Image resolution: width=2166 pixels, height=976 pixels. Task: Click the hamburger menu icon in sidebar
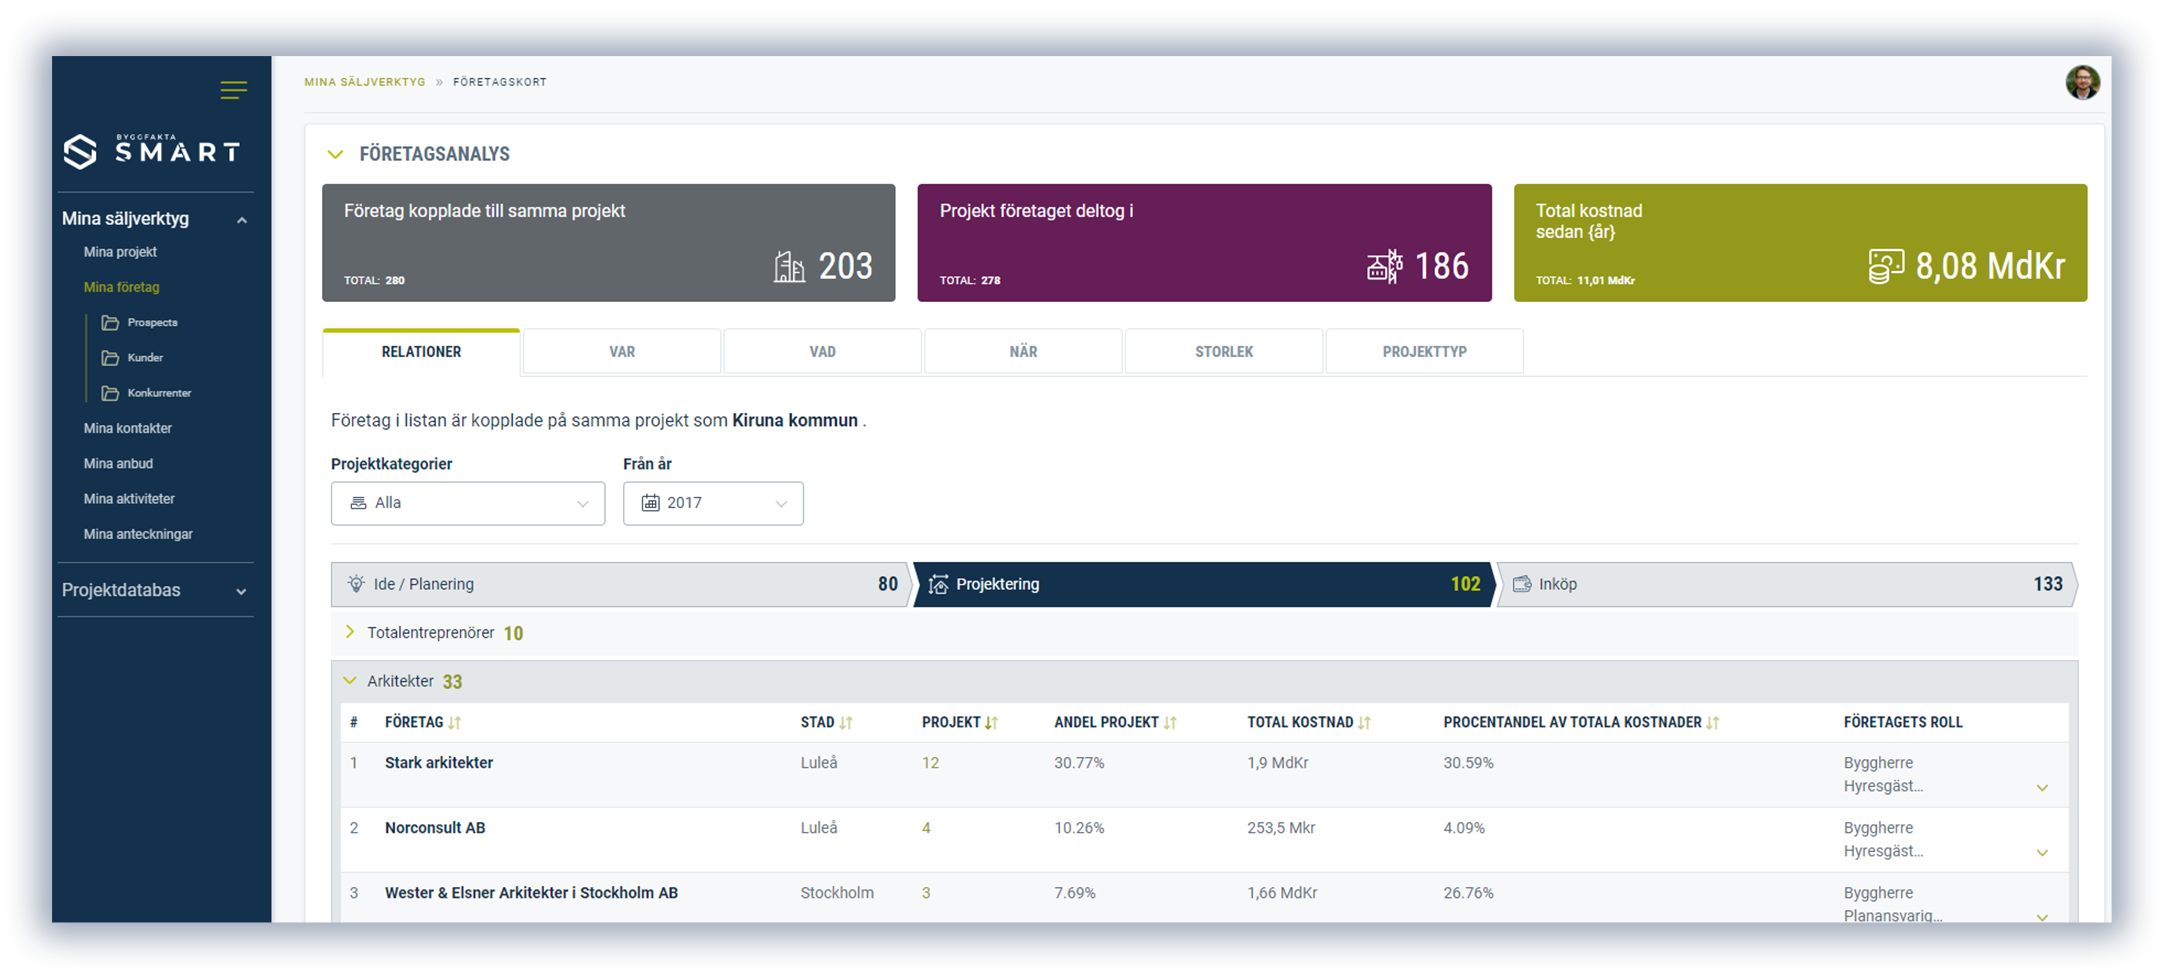coord(233,90)
